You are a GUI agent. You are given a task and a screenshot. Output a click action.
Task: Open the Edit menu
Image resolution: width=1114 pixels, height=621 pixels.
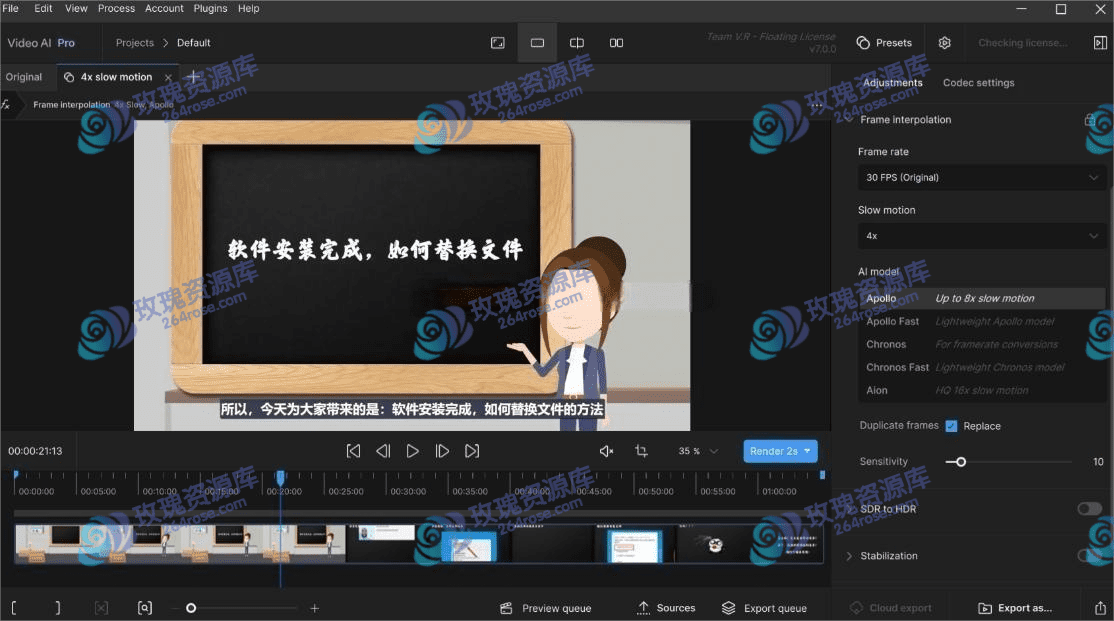pyautogui.click(x=43, y=9)
